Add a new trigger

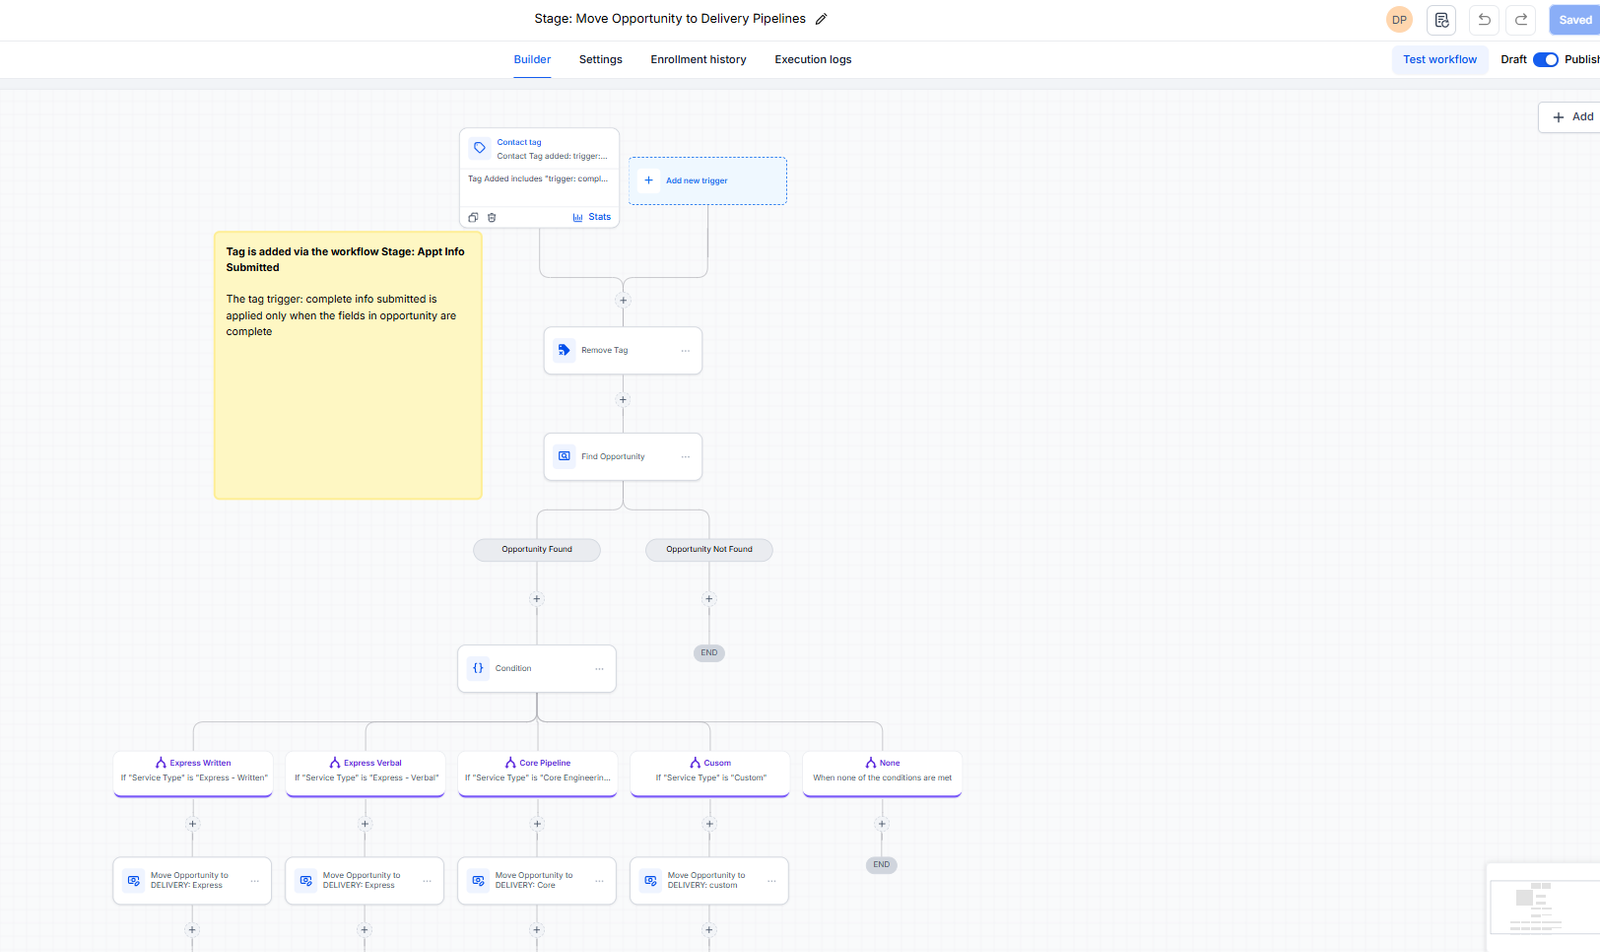(x=708, y=181)
